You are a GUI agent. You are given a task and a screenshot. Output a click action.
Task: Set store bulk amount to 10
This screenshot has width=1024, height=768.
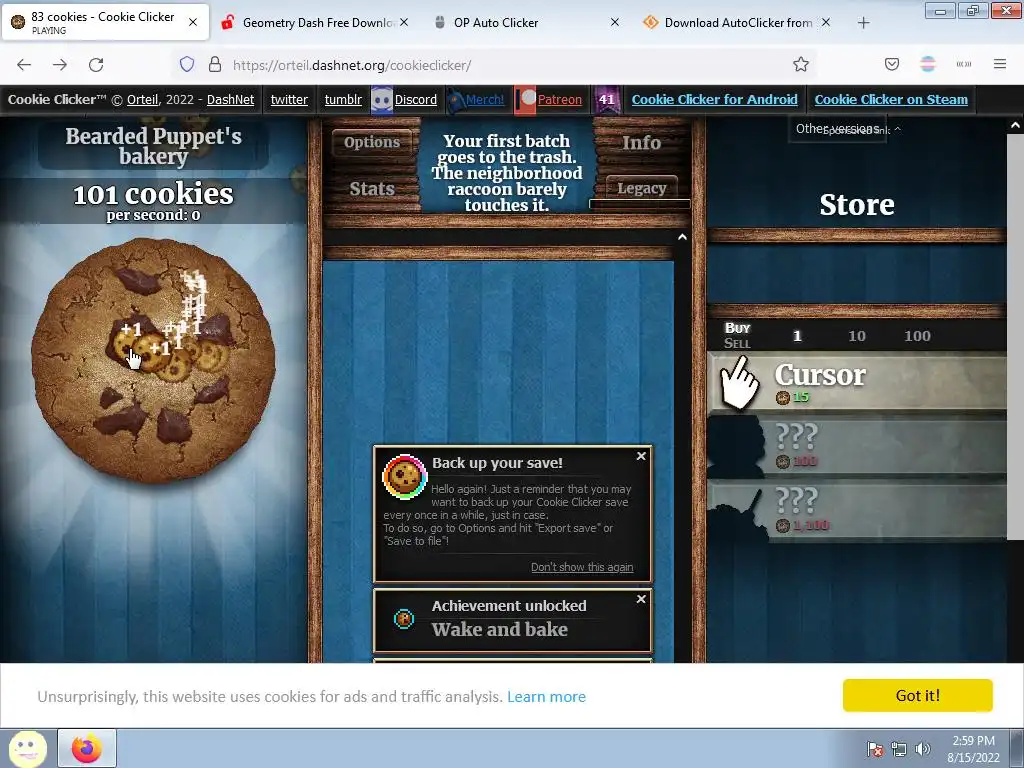[857, 336]
